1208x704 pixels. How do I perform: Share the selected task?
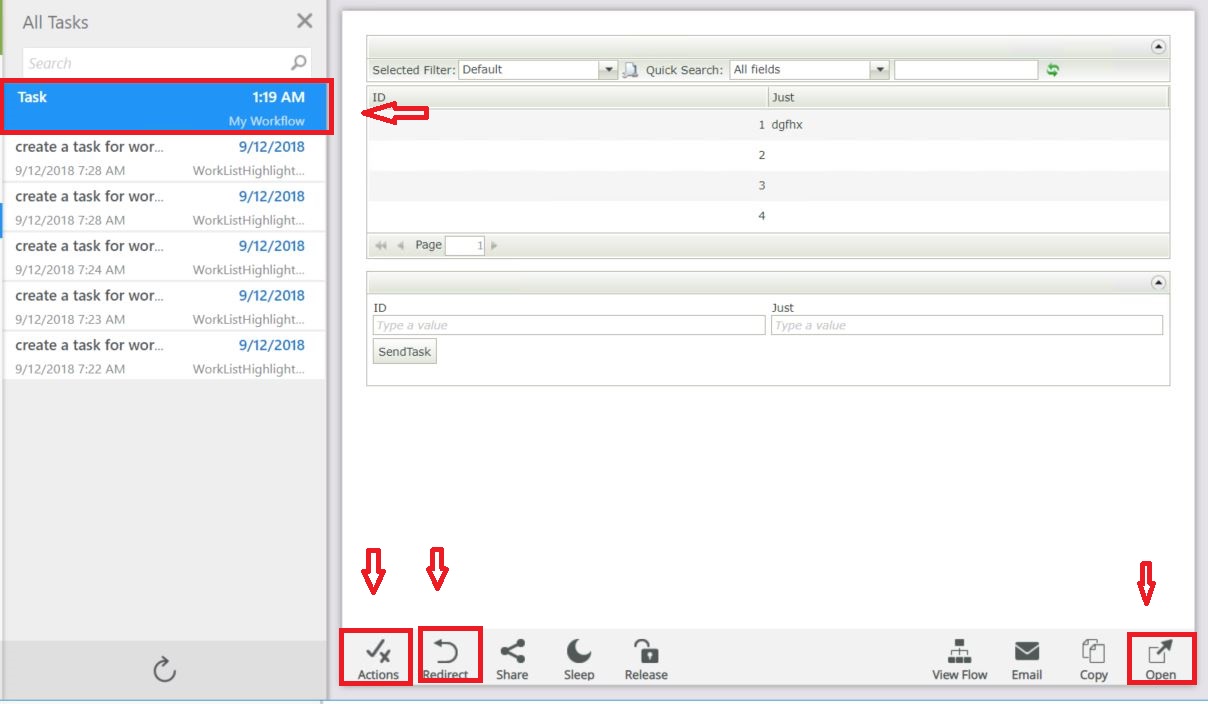[x=512, y=659]
